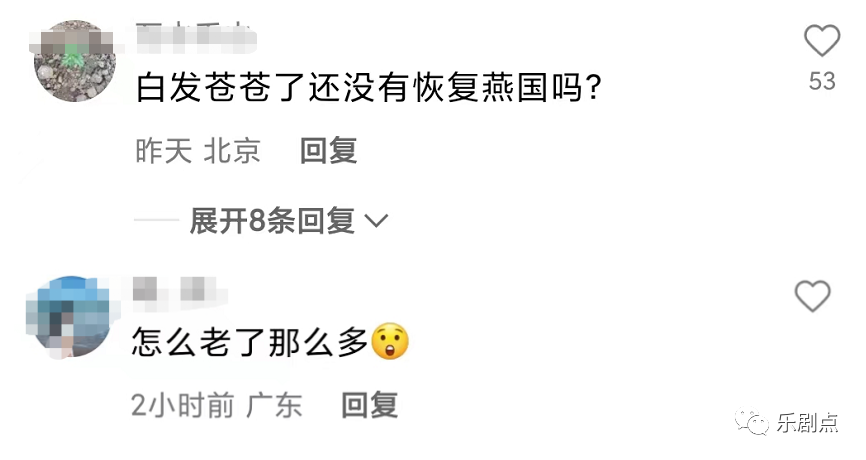Open the first commenter's blurred username

coord(196,38)
